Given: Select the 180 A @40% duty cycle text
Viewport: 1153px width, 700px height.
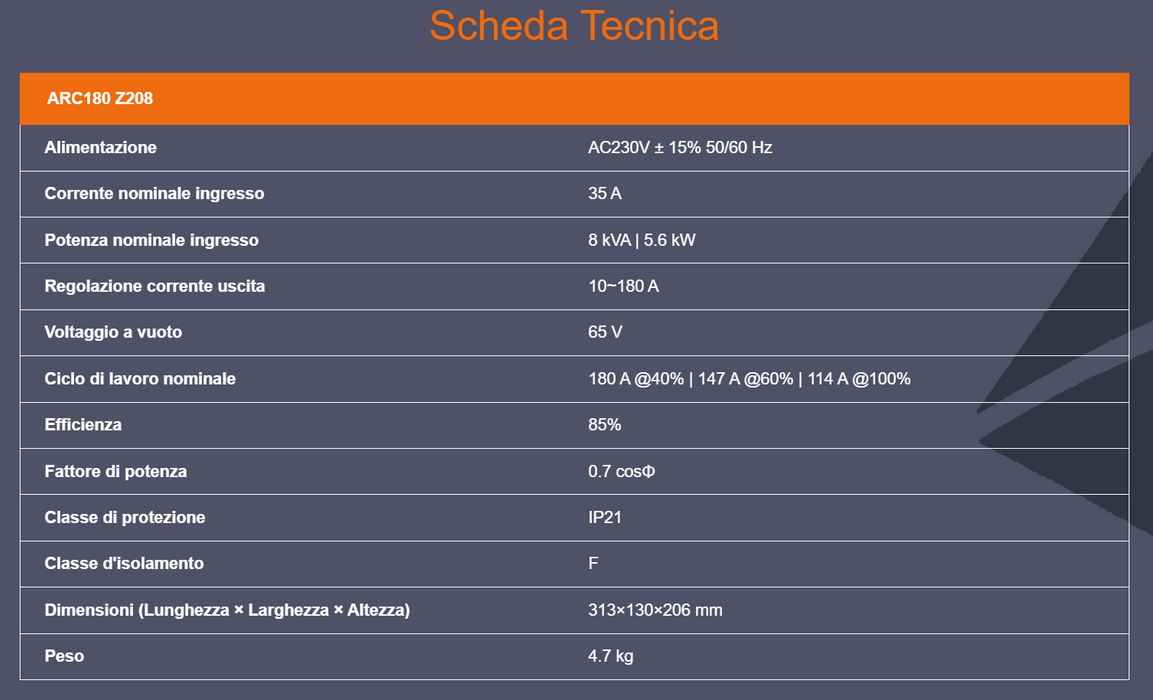Looking at the screenshot, I should tap(636, 379).
